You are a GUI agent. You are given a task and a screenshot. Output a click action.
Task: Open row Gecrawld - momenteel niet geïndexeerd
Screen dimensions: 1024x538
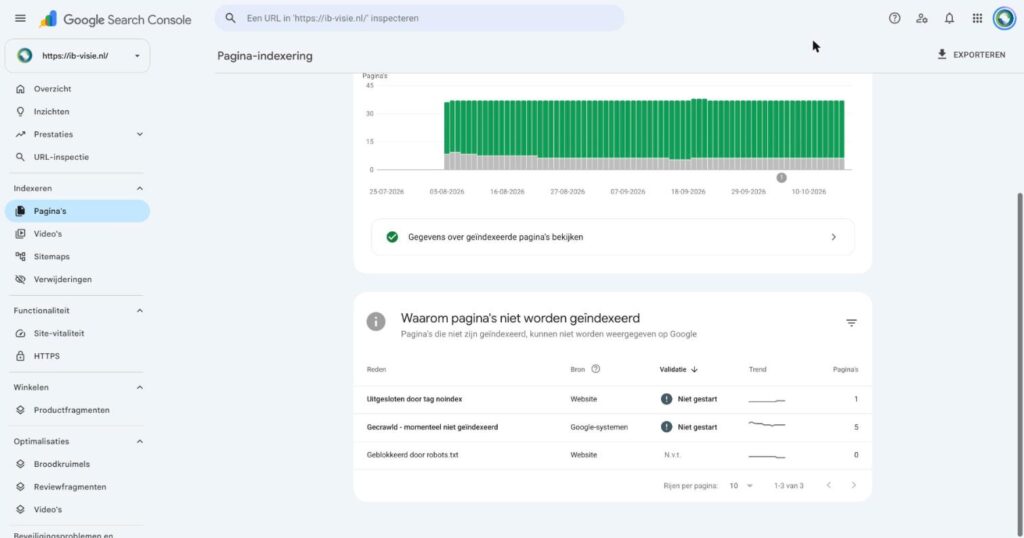(x=613, y=427)
